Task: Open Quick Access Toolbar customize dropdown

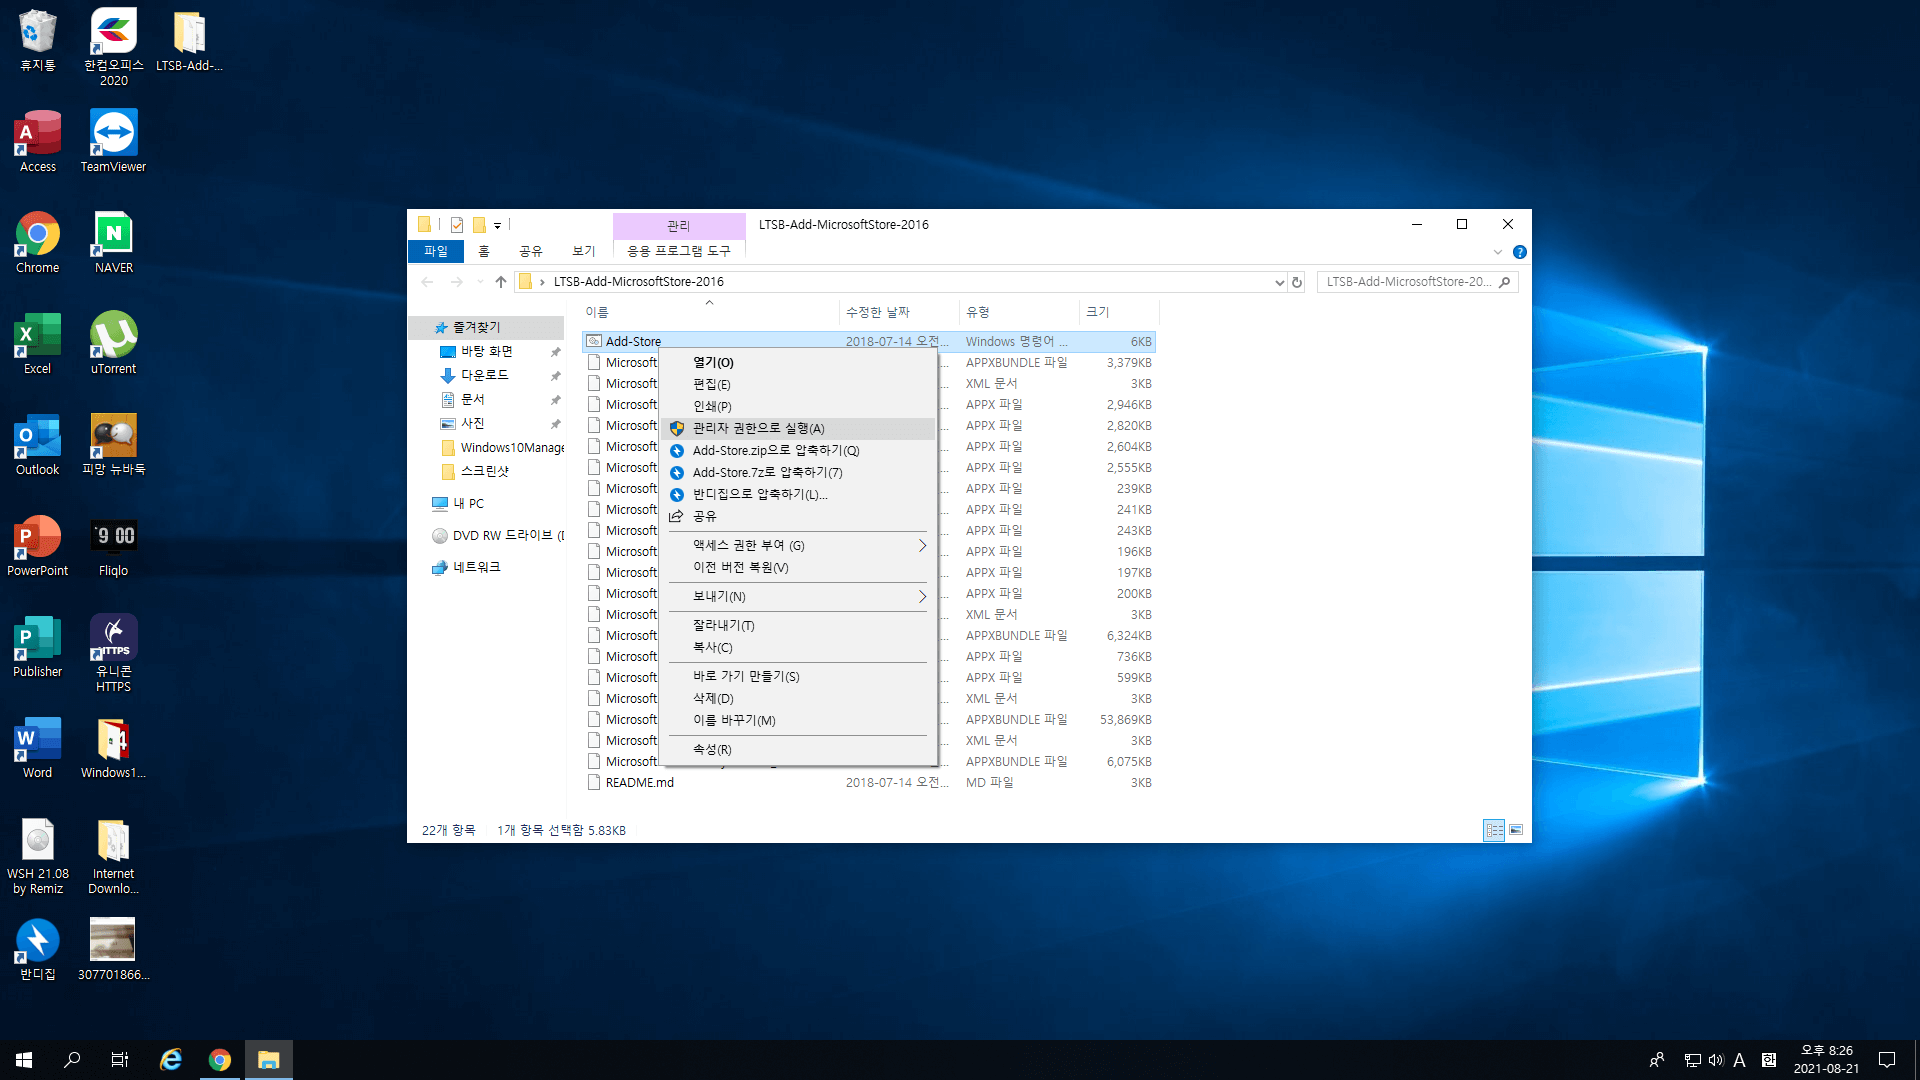Action: tap(497, 225)
